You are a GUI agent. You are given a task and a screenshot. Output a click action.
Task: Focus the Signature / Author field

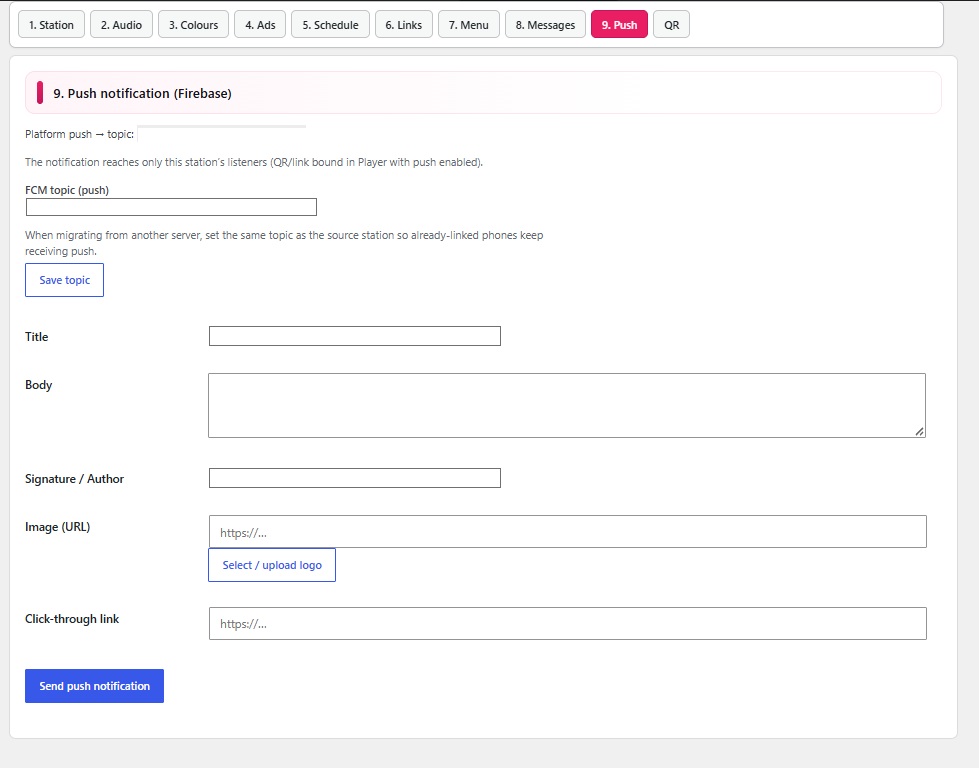click(355, 478)
